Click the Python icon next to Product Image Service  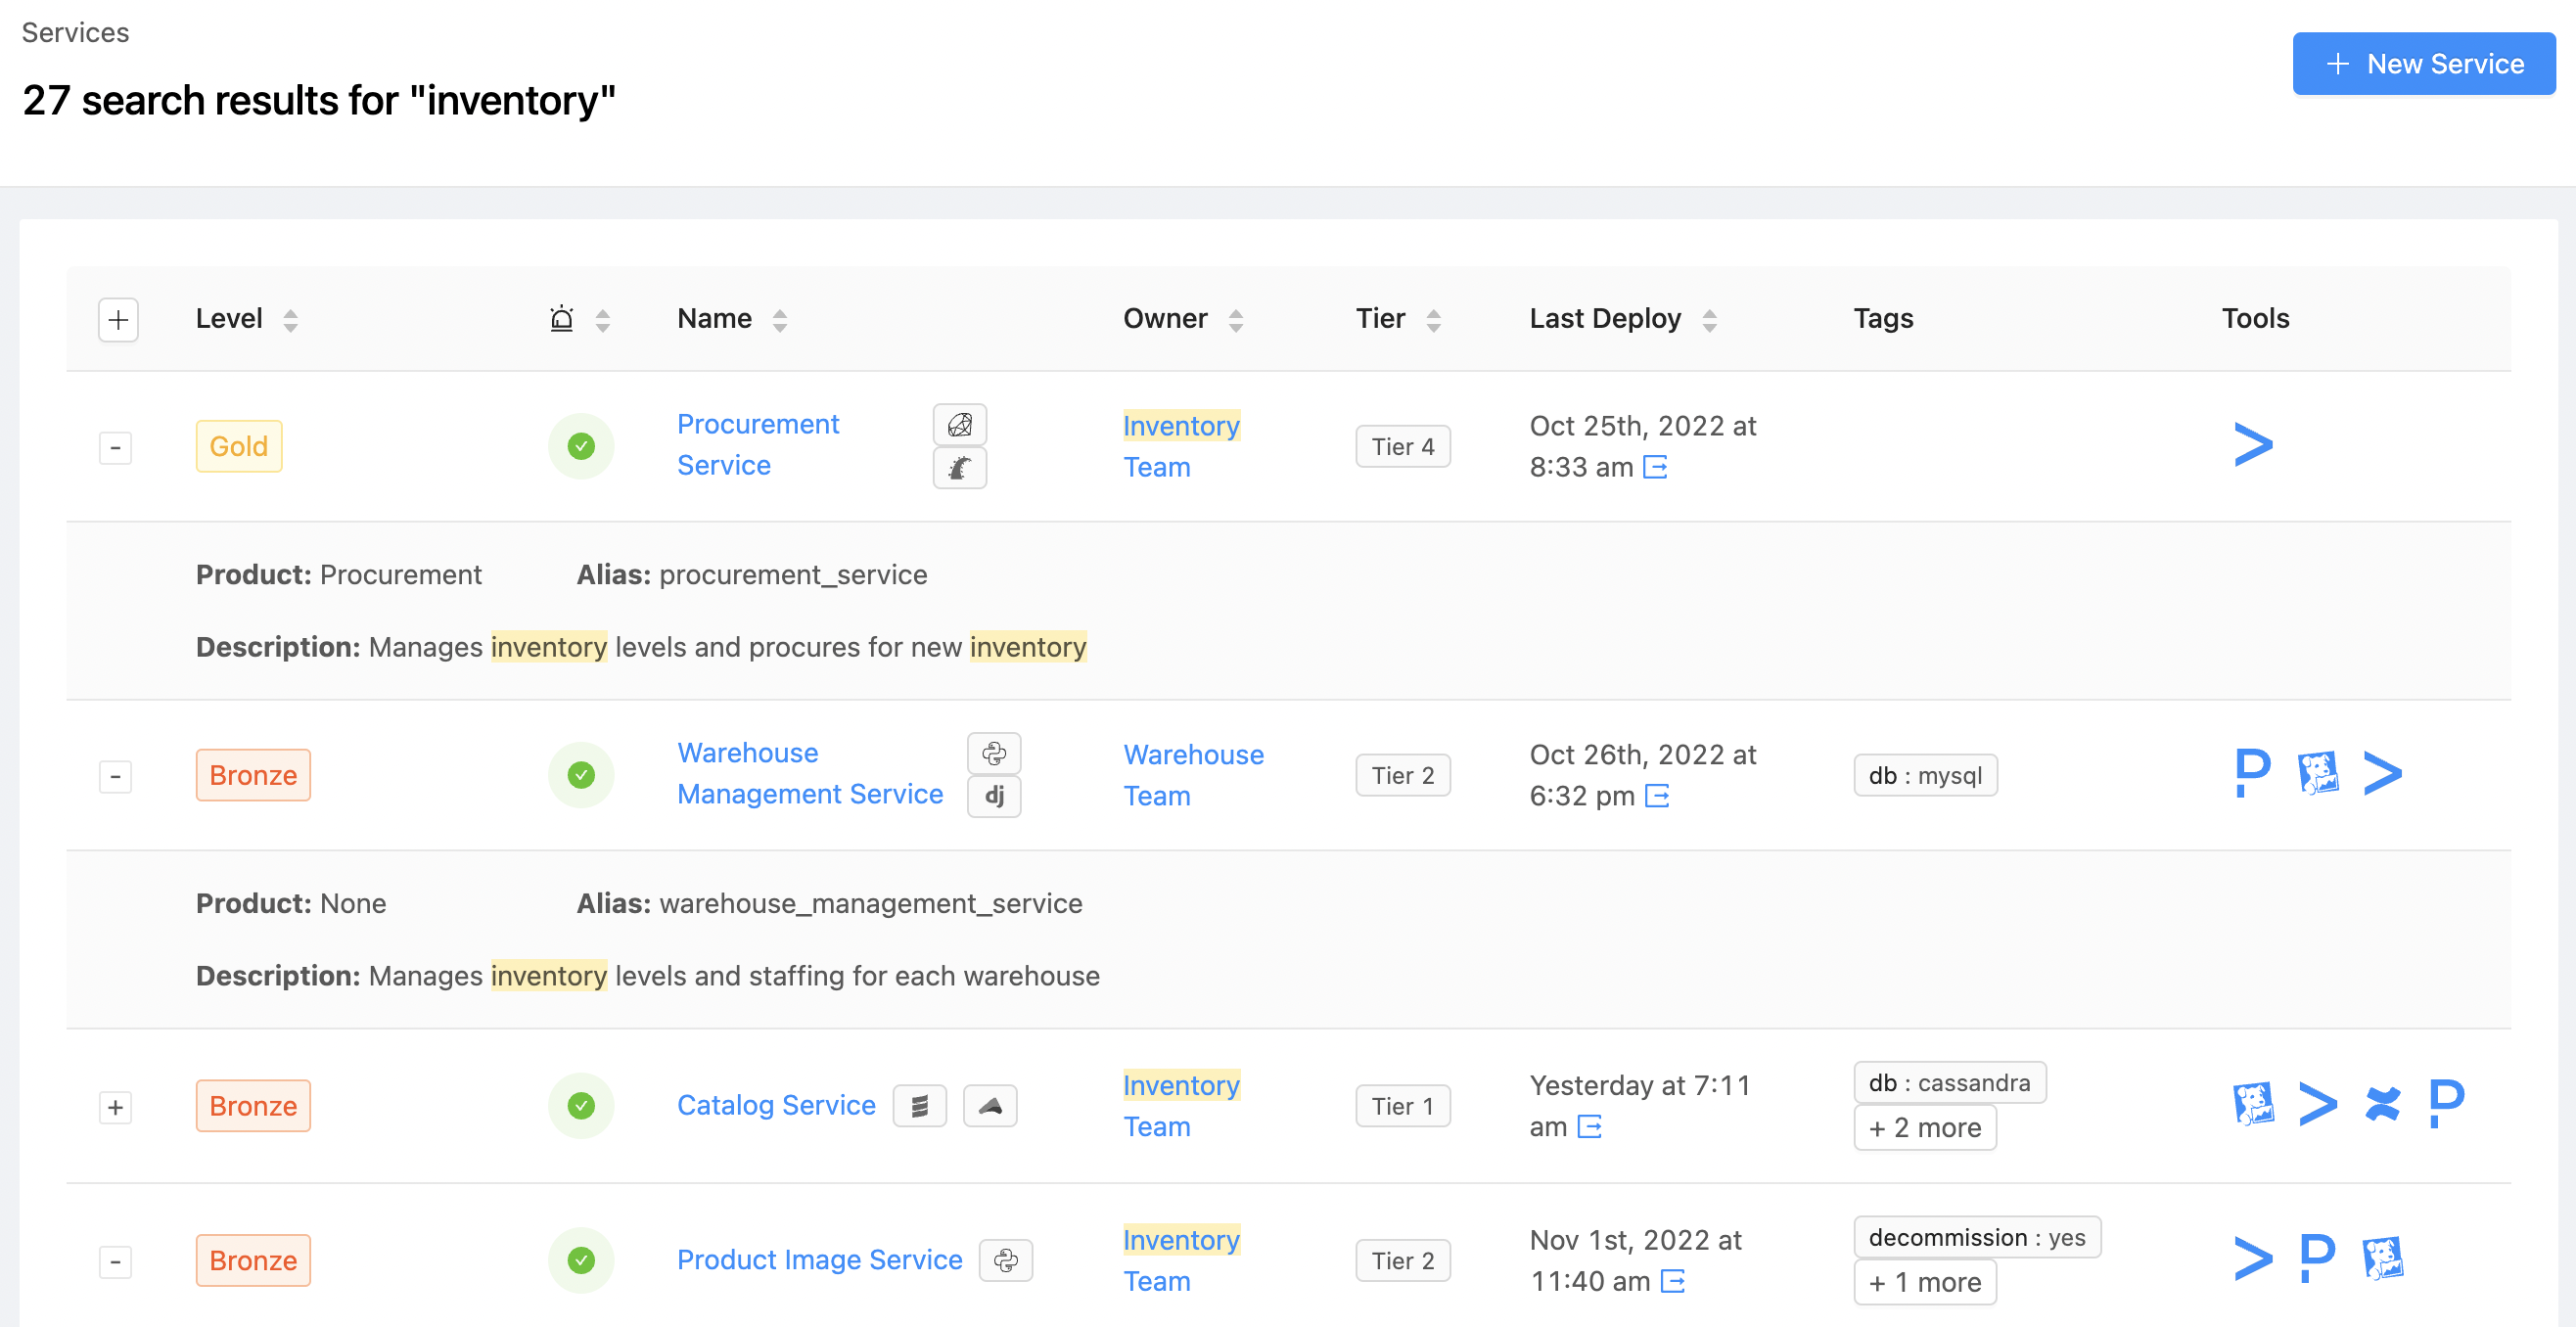(1005, 1260)
